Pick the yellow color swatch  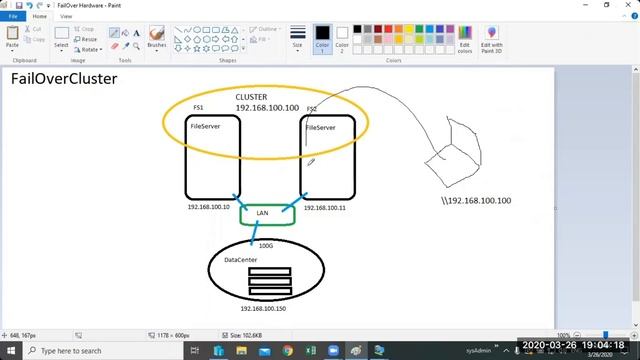pos(409,29)
